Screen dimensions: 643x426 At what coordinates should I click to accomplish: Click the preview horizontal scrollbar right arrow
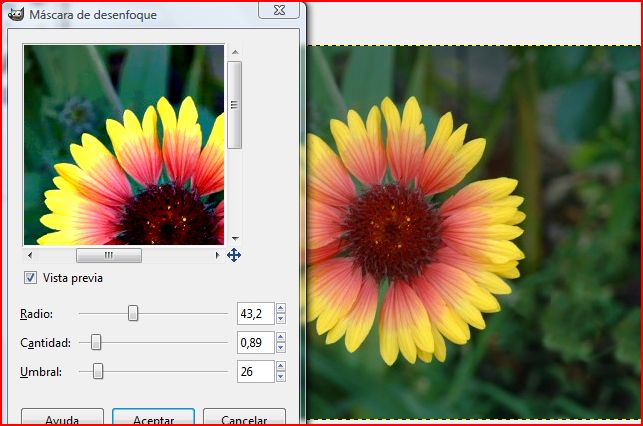pyautogui.click(x=217, y=255)
